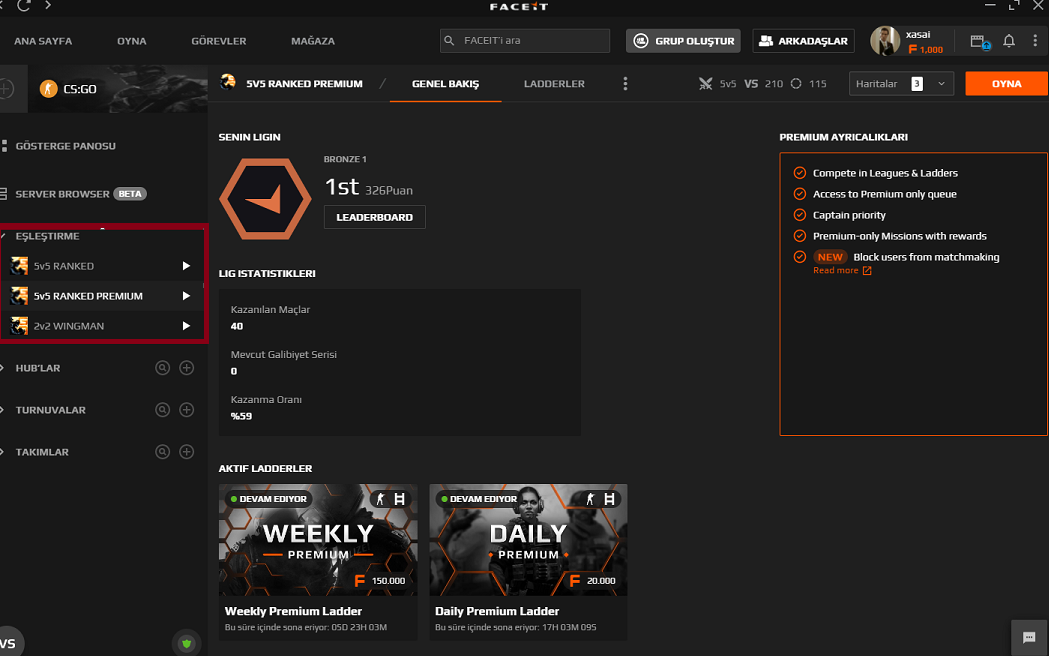Click the forward navigation arrow
This screenshot has height=656, width=1049.
[47, 5]
